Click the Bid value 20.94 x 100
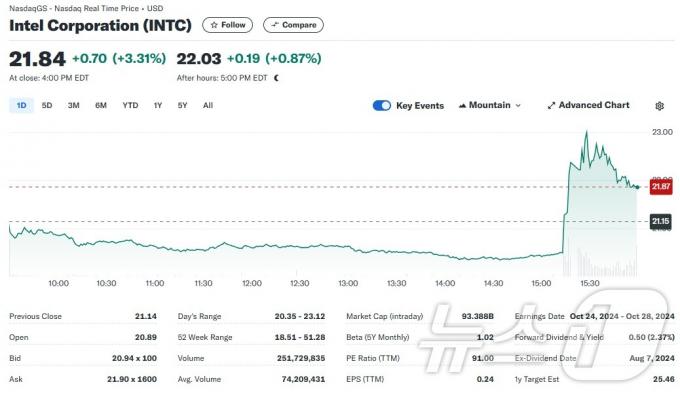Image resolution: width=680 pixels, height=393 pixels. [x=134, y=358]
